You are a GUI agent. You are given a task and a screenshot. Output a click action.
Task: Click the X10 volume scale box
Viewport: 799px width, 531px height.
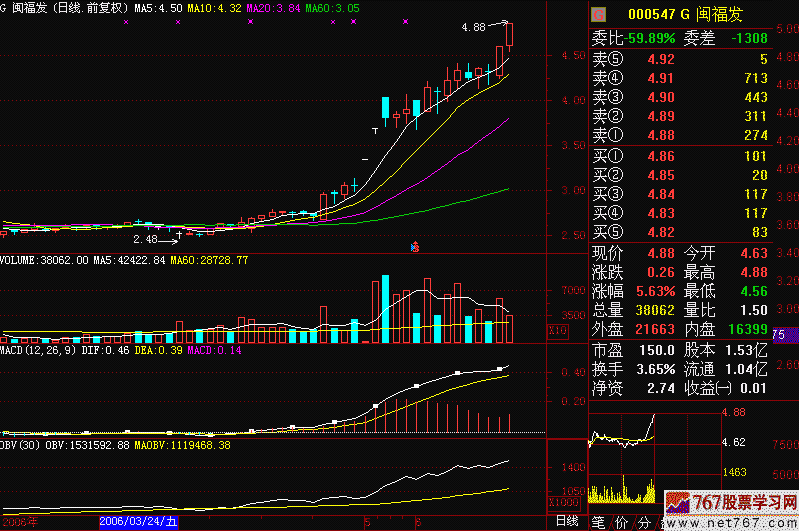tap(559, 329)
